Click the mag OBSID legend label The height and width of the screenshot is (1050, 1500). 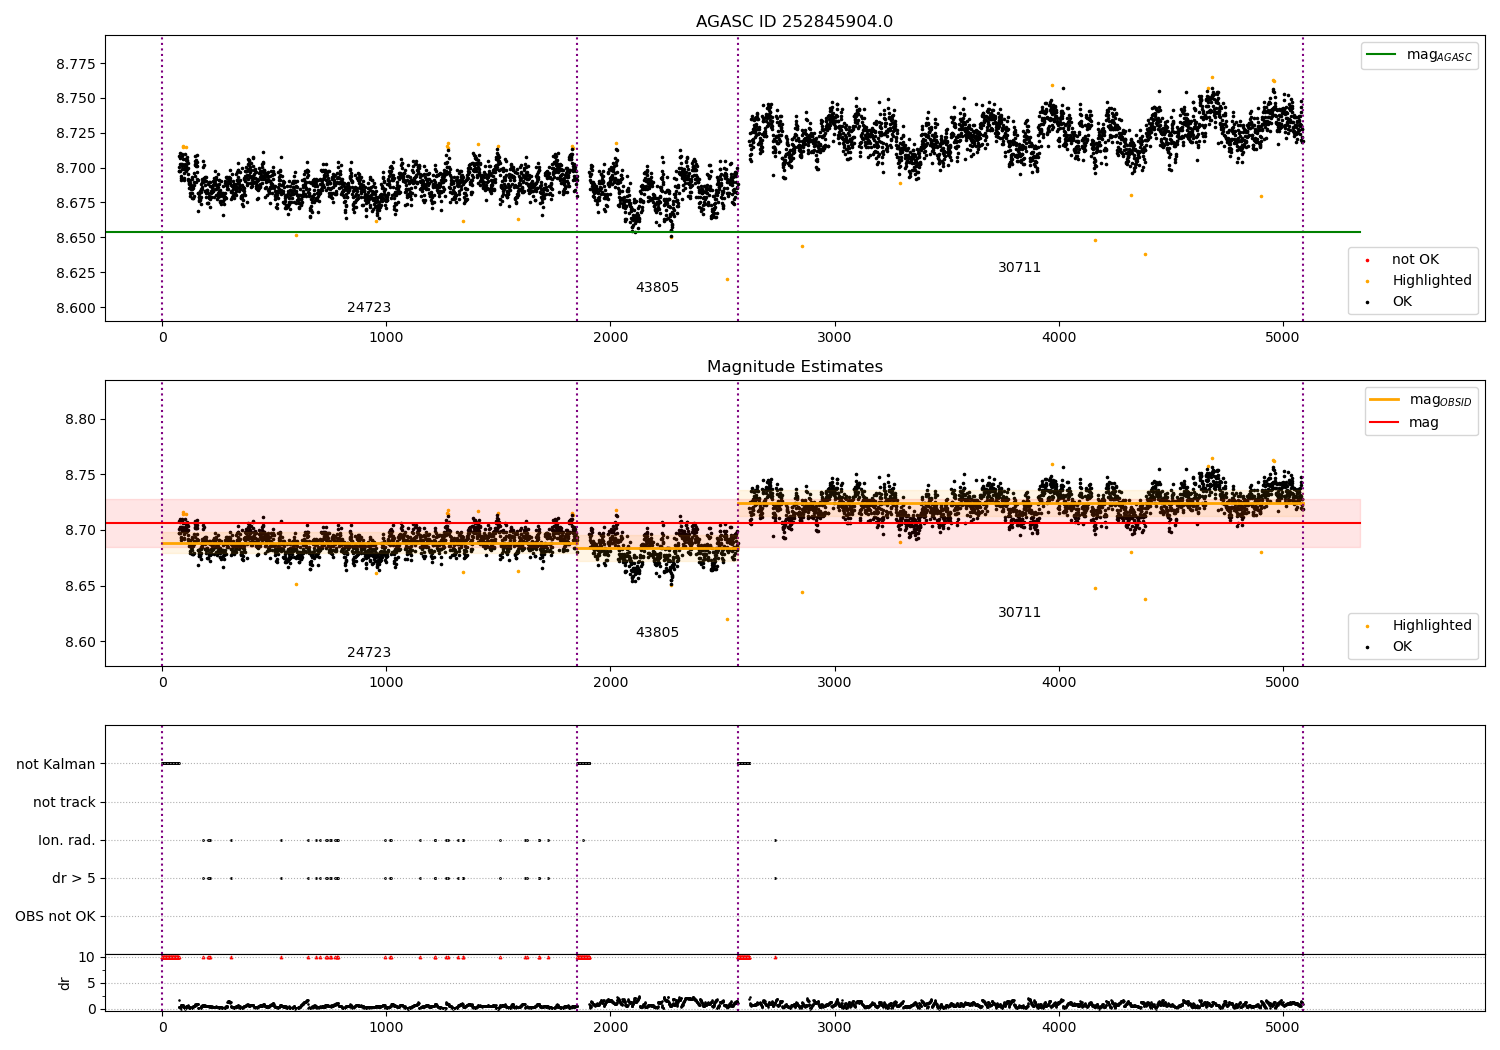coord(1440,400)
